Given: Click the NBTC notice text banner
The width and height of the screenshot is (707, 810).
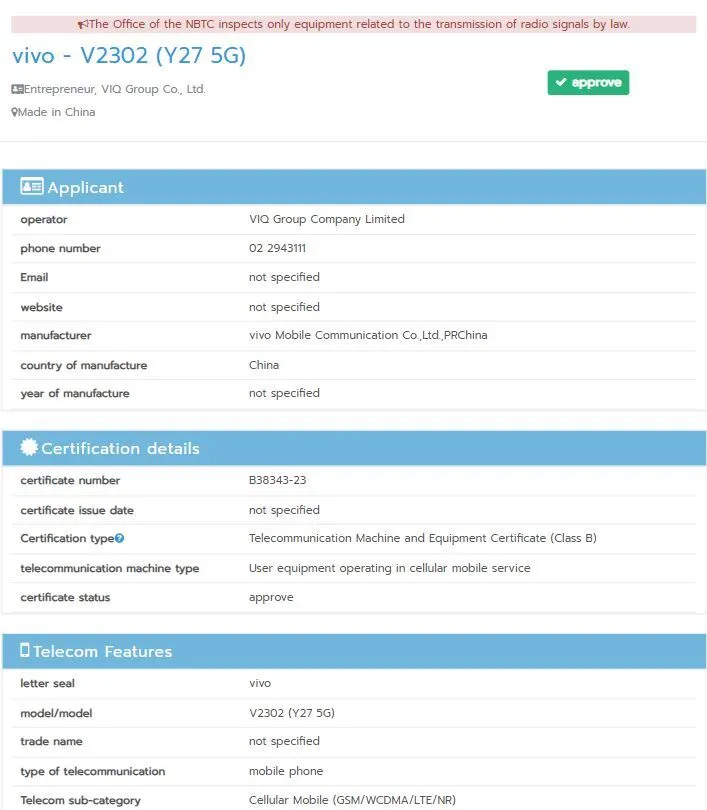Looking at the screenshot, I should [x=354, y=24].
